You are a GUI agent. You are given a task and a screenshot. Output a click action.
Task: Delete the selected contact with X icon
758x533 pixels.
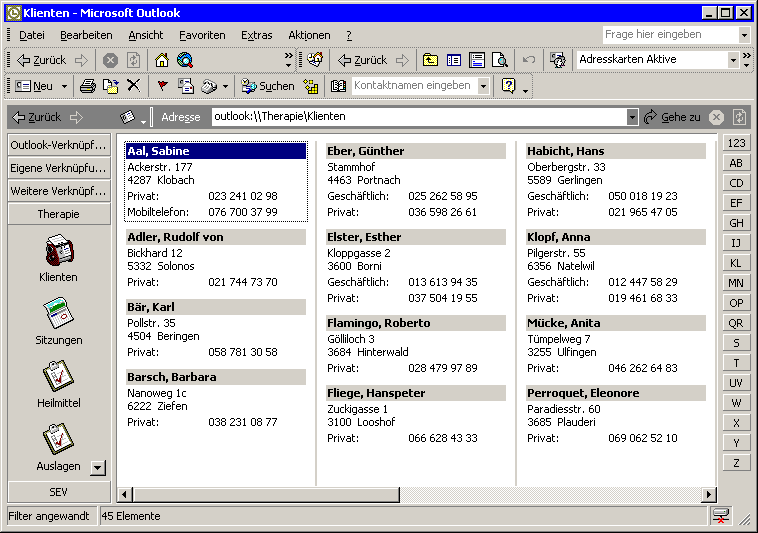click(x=133, y=86)
